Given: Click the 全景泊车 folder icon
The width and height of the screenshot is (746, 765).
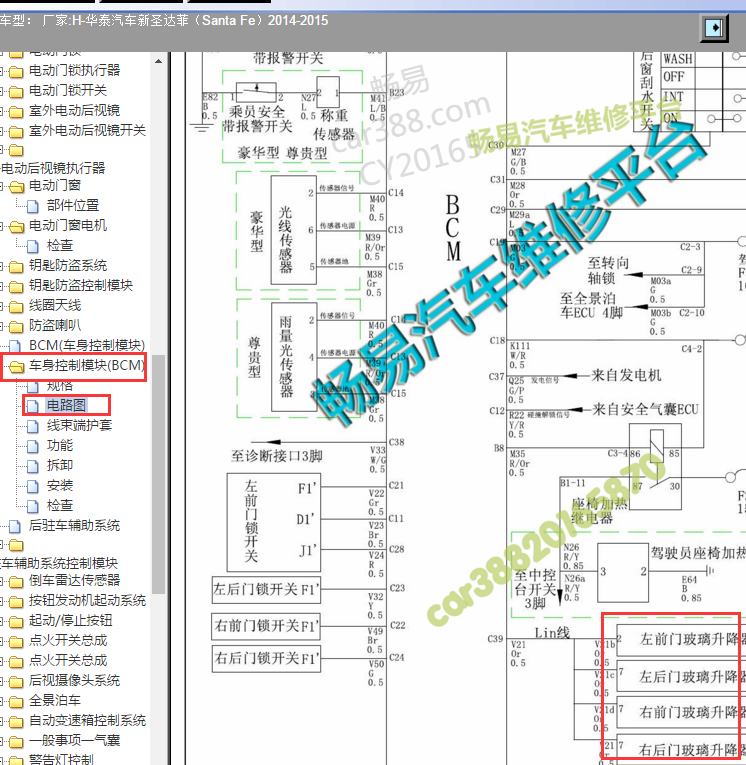Looking at the screenshot, I should click(x=16, y=702).
